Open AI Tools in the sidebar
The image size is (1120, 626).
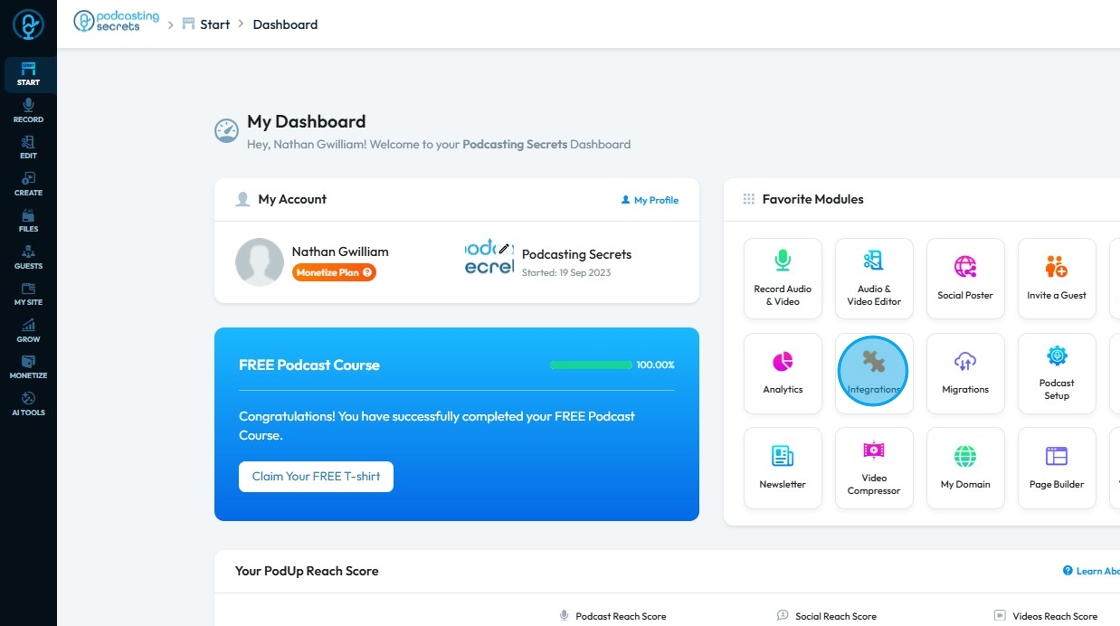pos(28,404)
